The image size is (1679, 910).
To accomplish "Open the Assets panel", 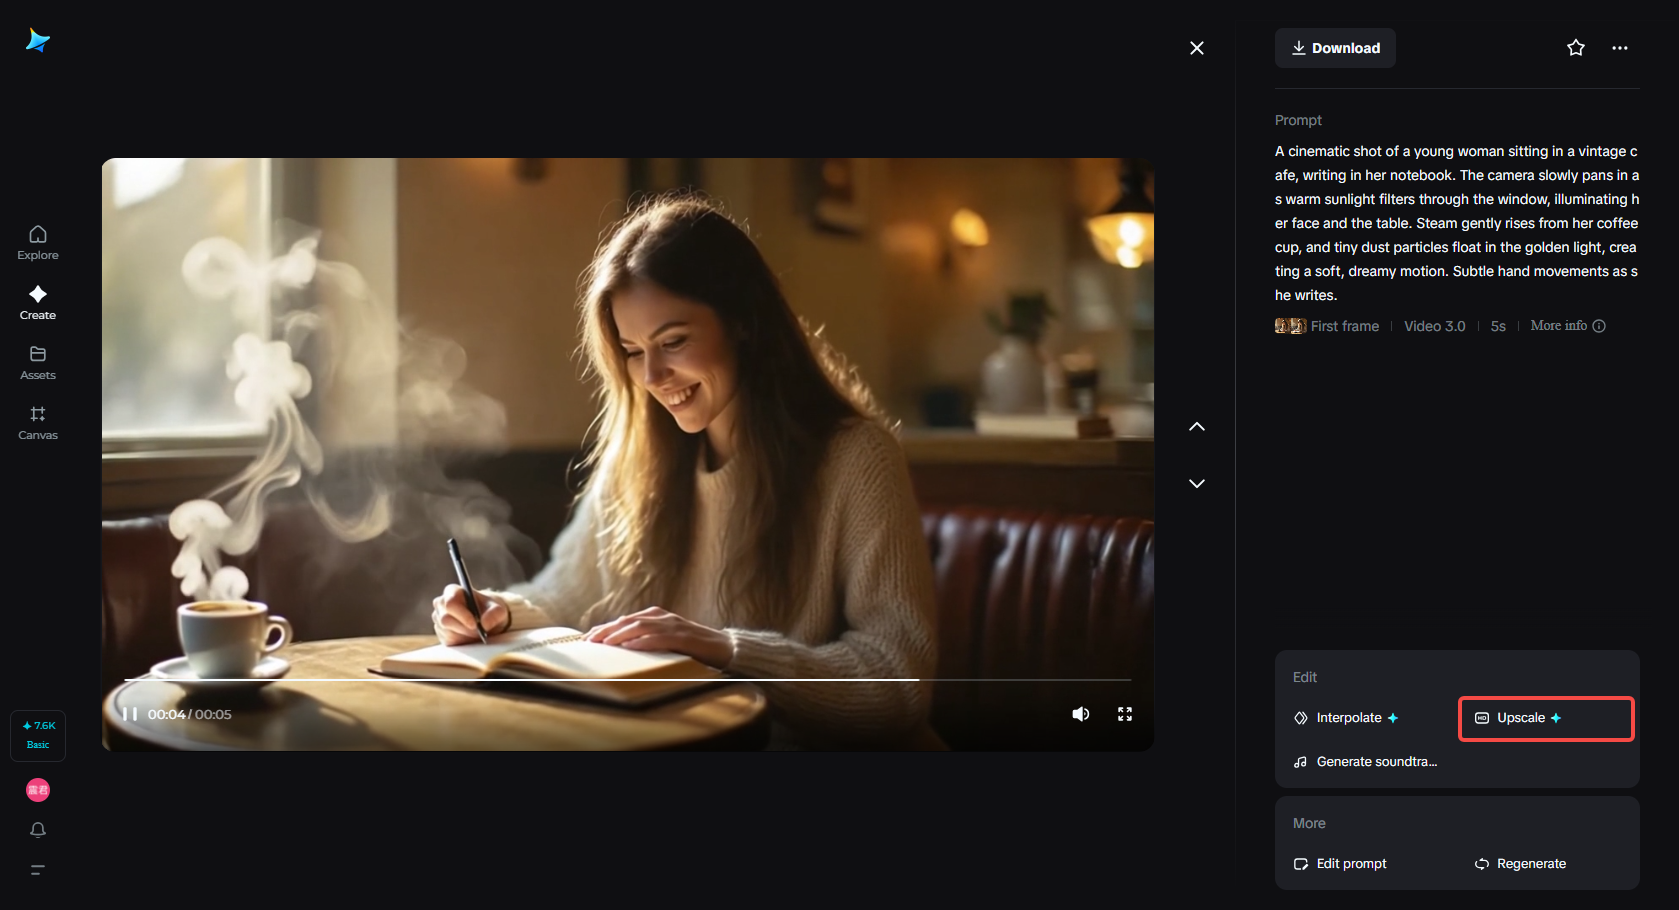I will (x=37, y=362).
